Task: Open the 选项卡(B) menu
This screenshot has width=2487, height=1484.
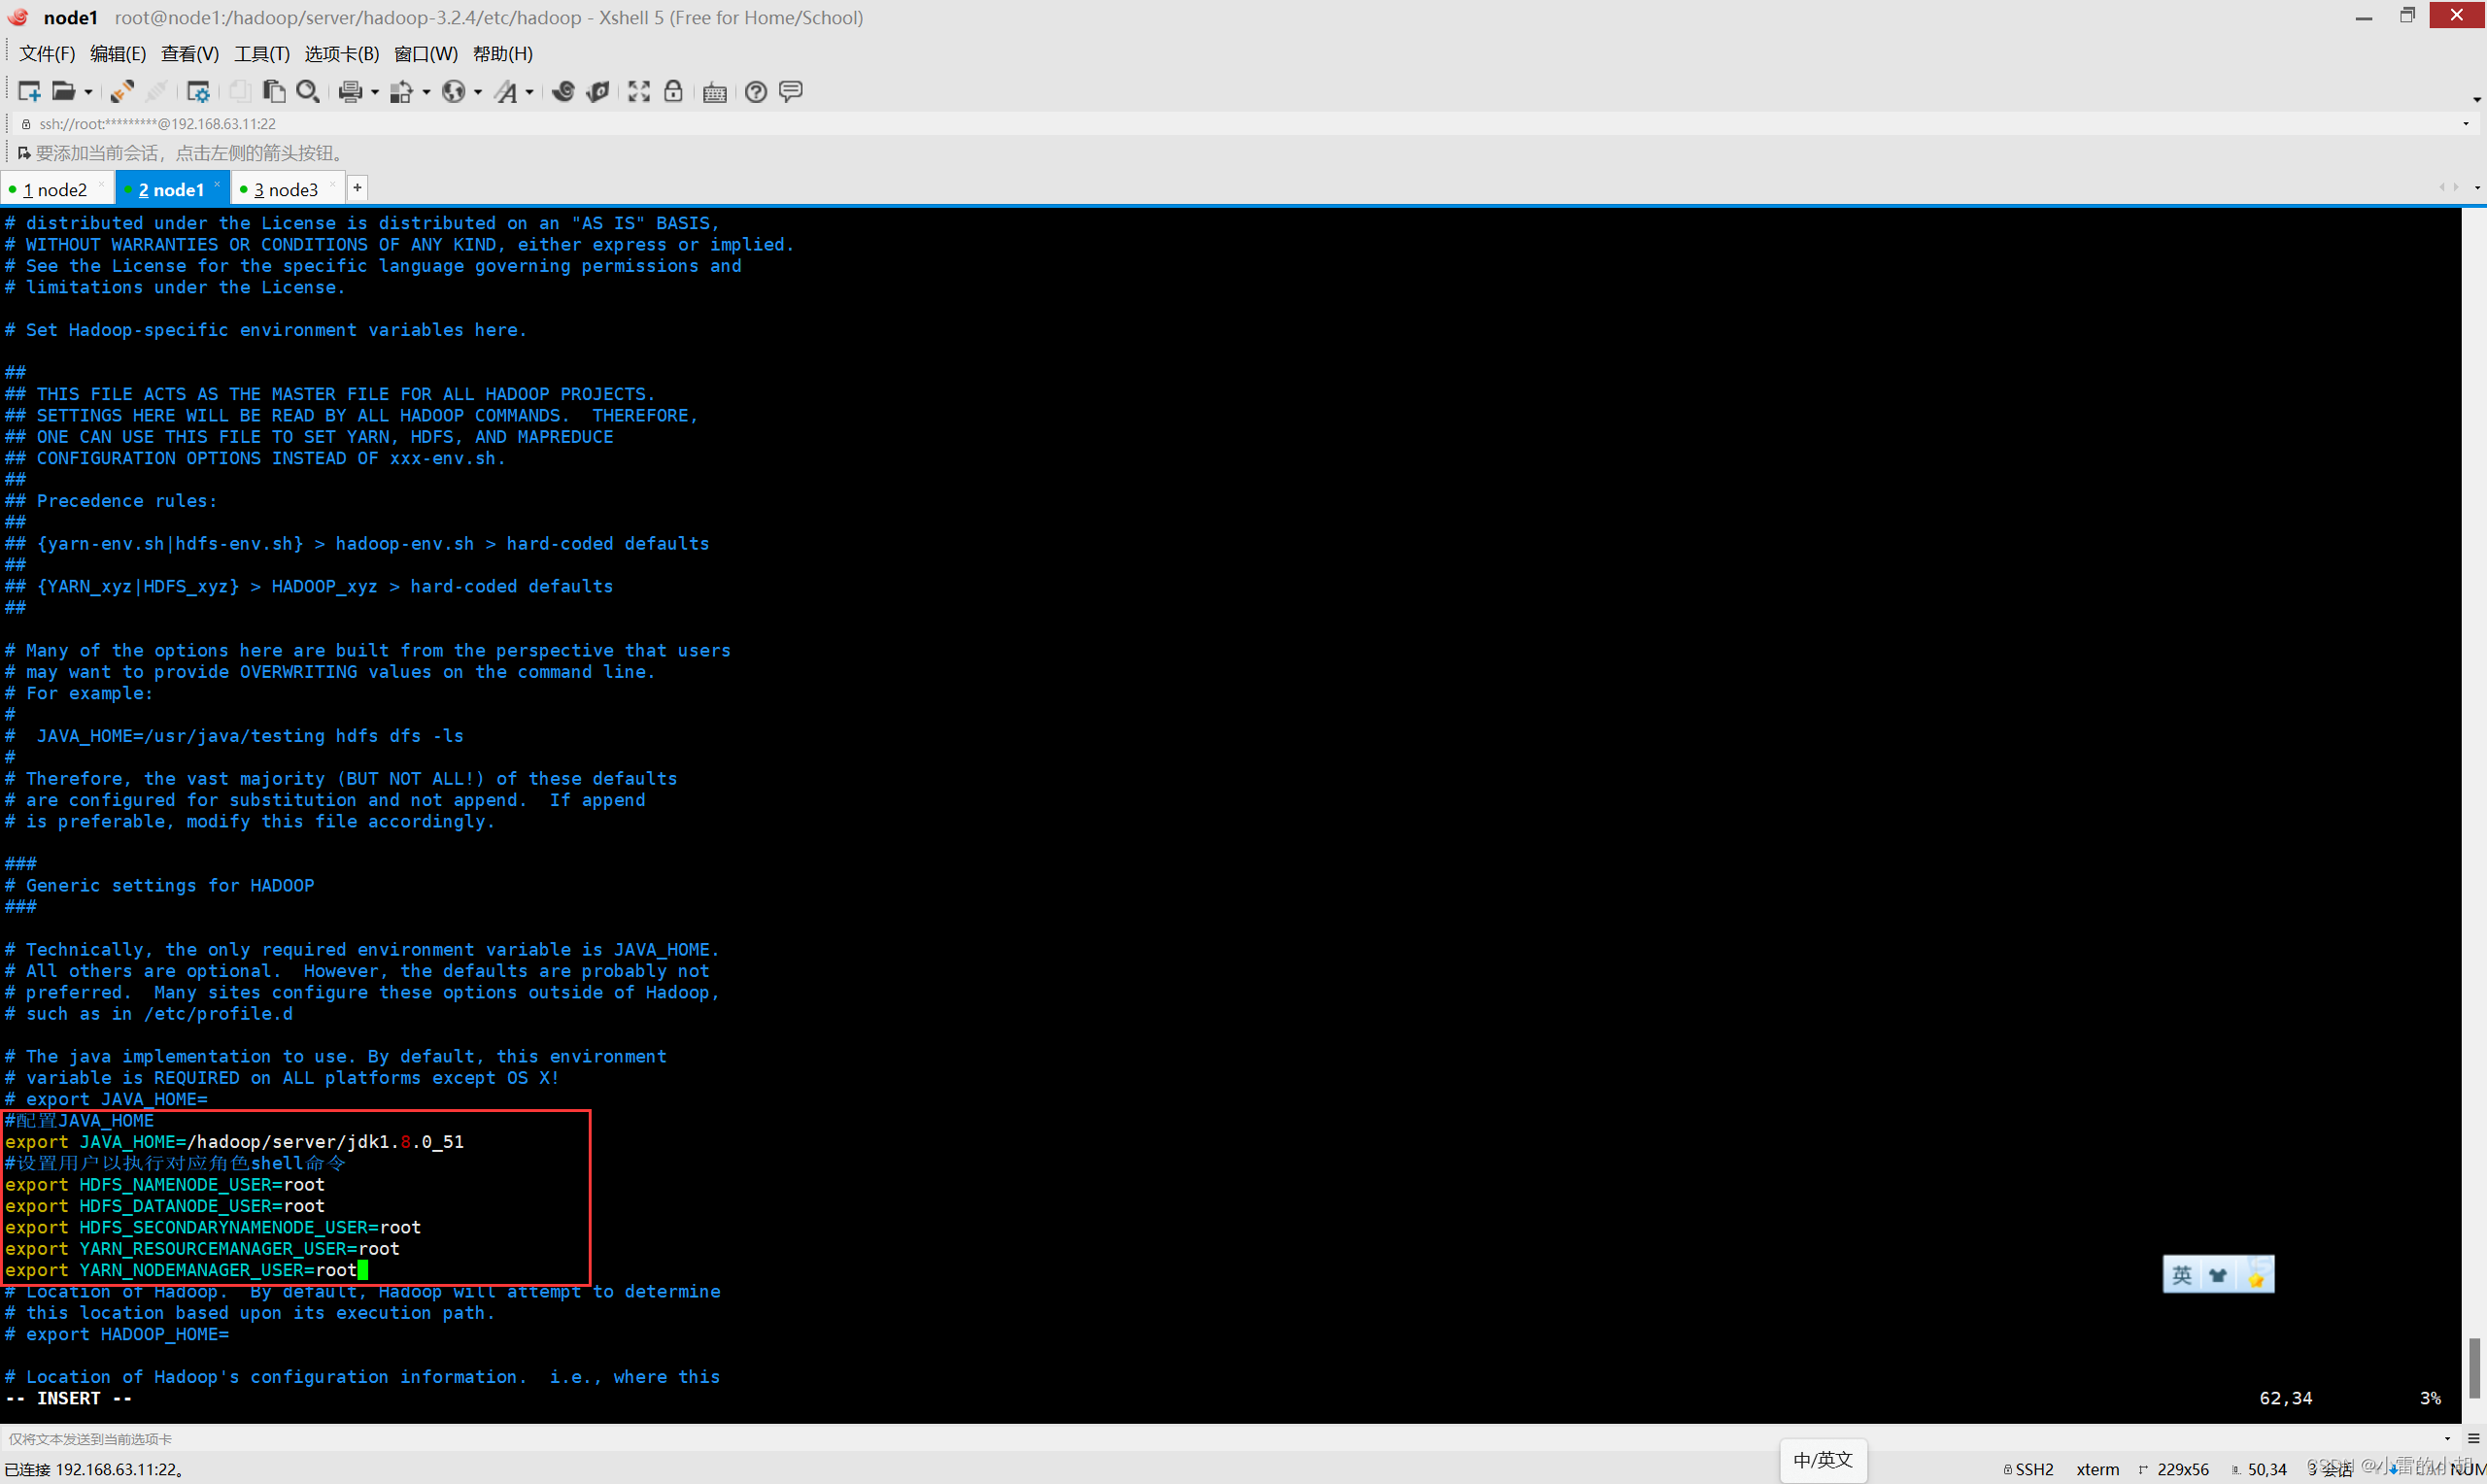Action: (341, 54)
